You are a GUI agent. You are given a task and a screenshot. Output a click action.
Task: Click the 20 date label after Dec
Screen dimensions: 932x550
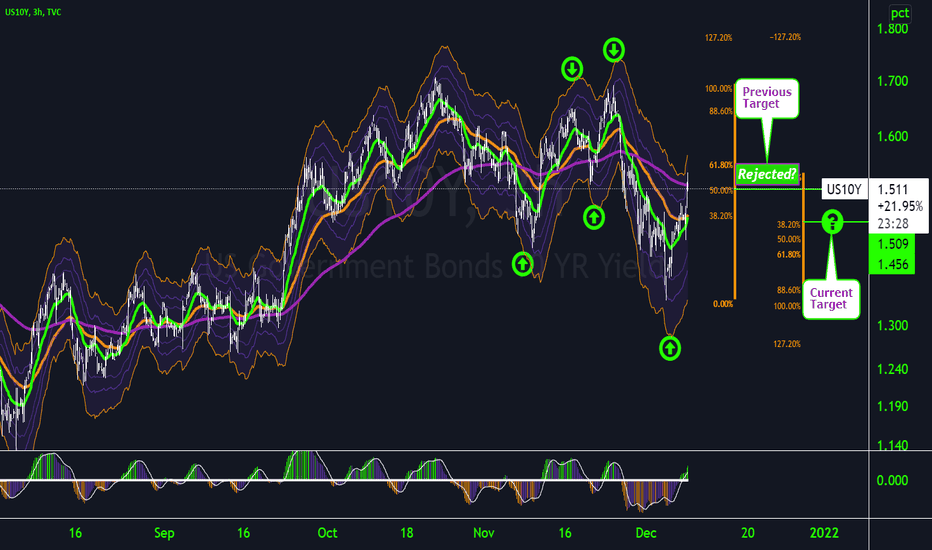pyautogui.click(x=748, y=533)
